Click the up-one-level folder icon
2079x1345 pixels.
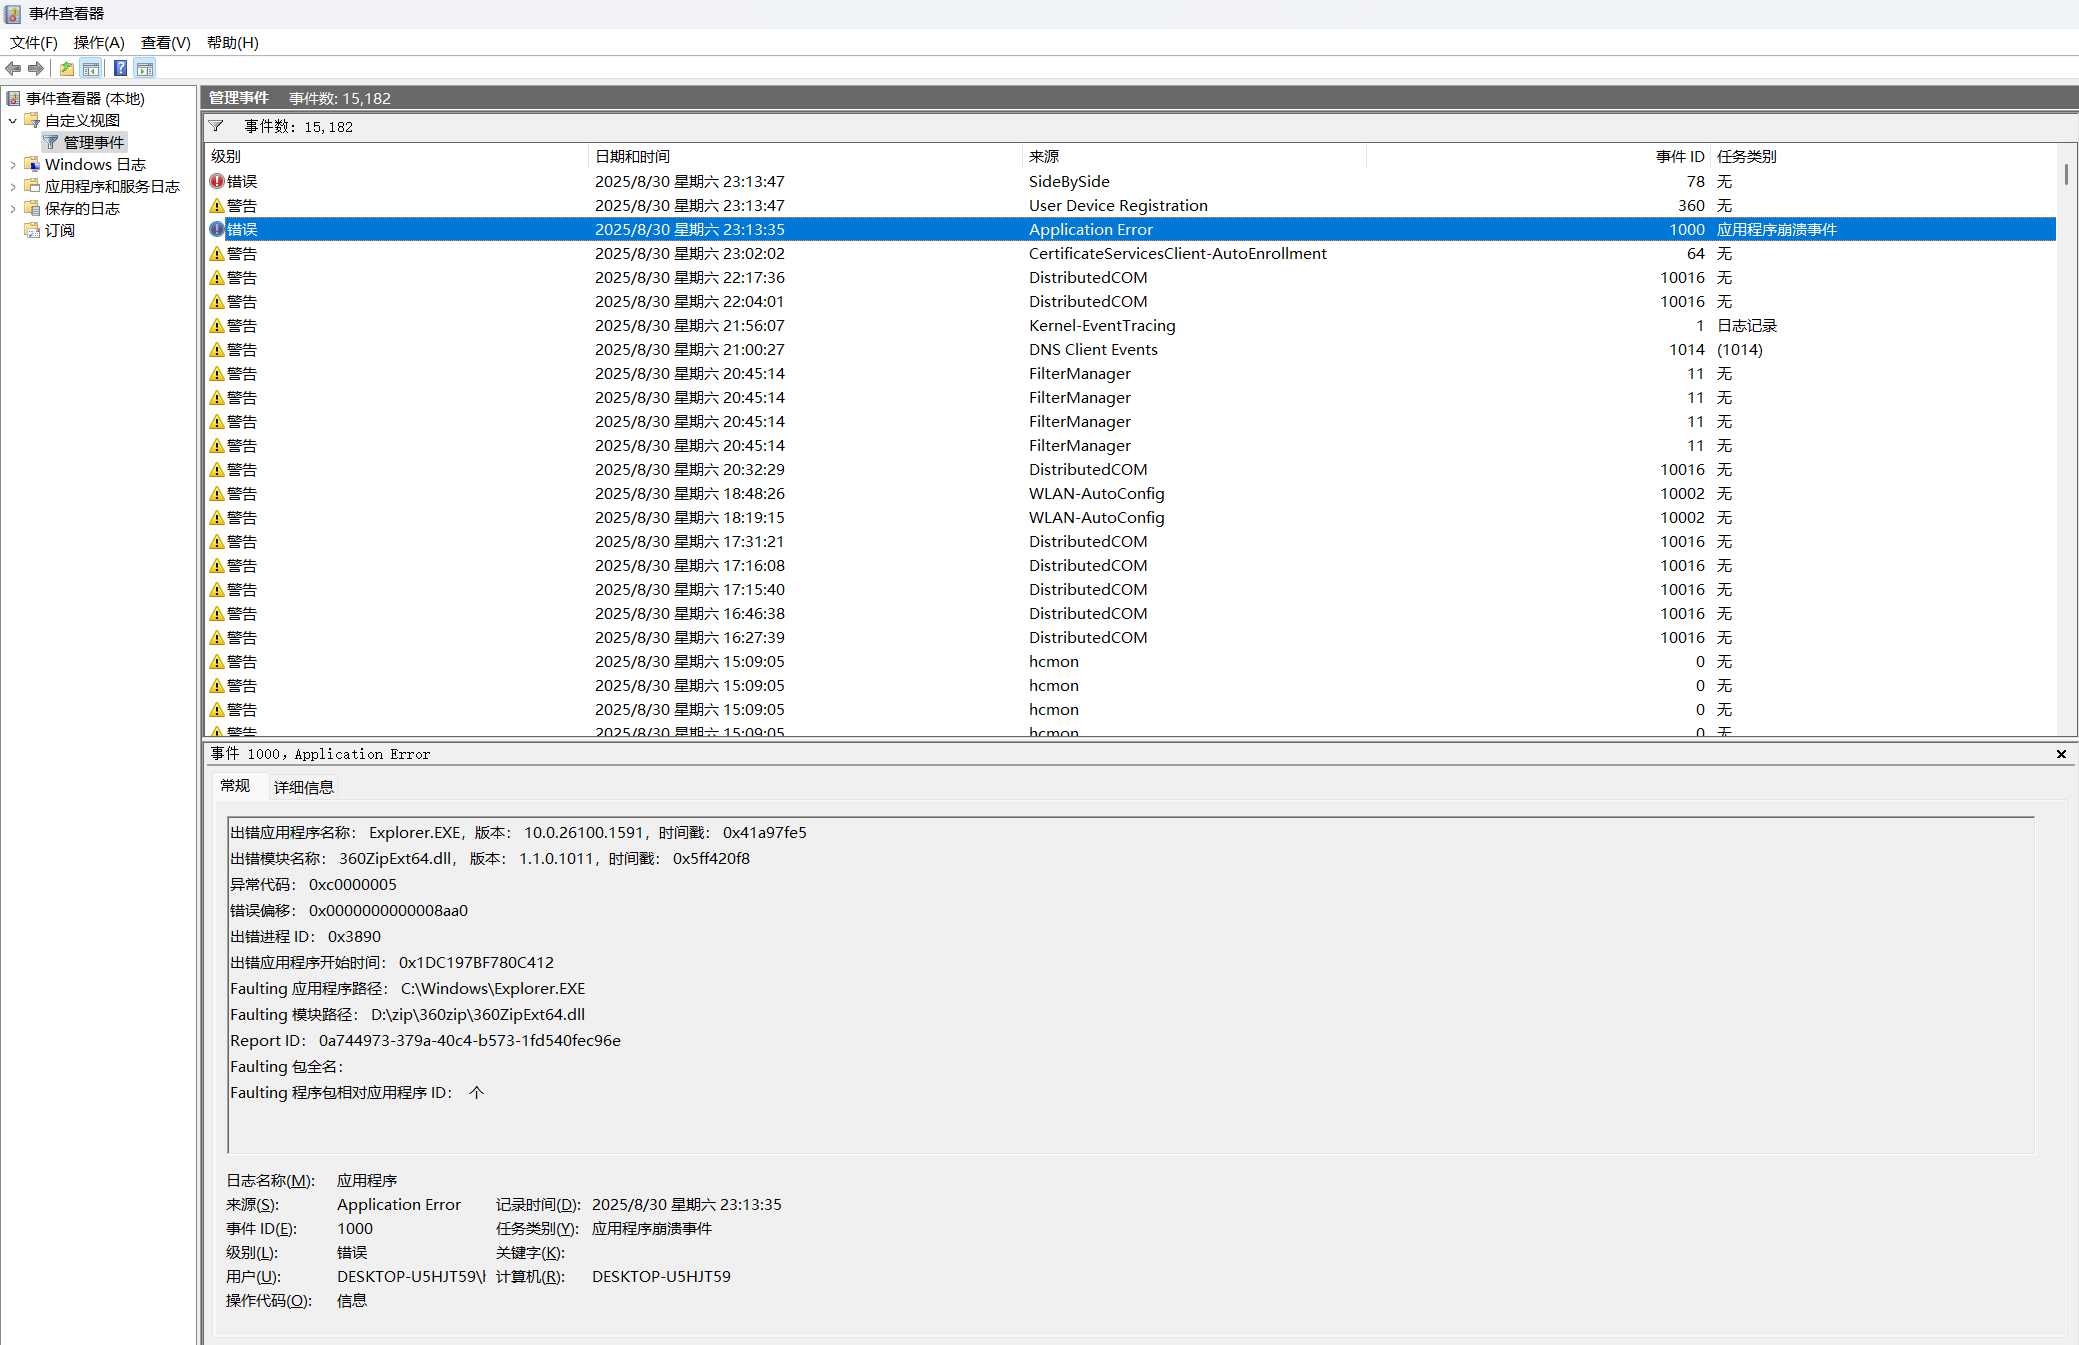(66, 68)
